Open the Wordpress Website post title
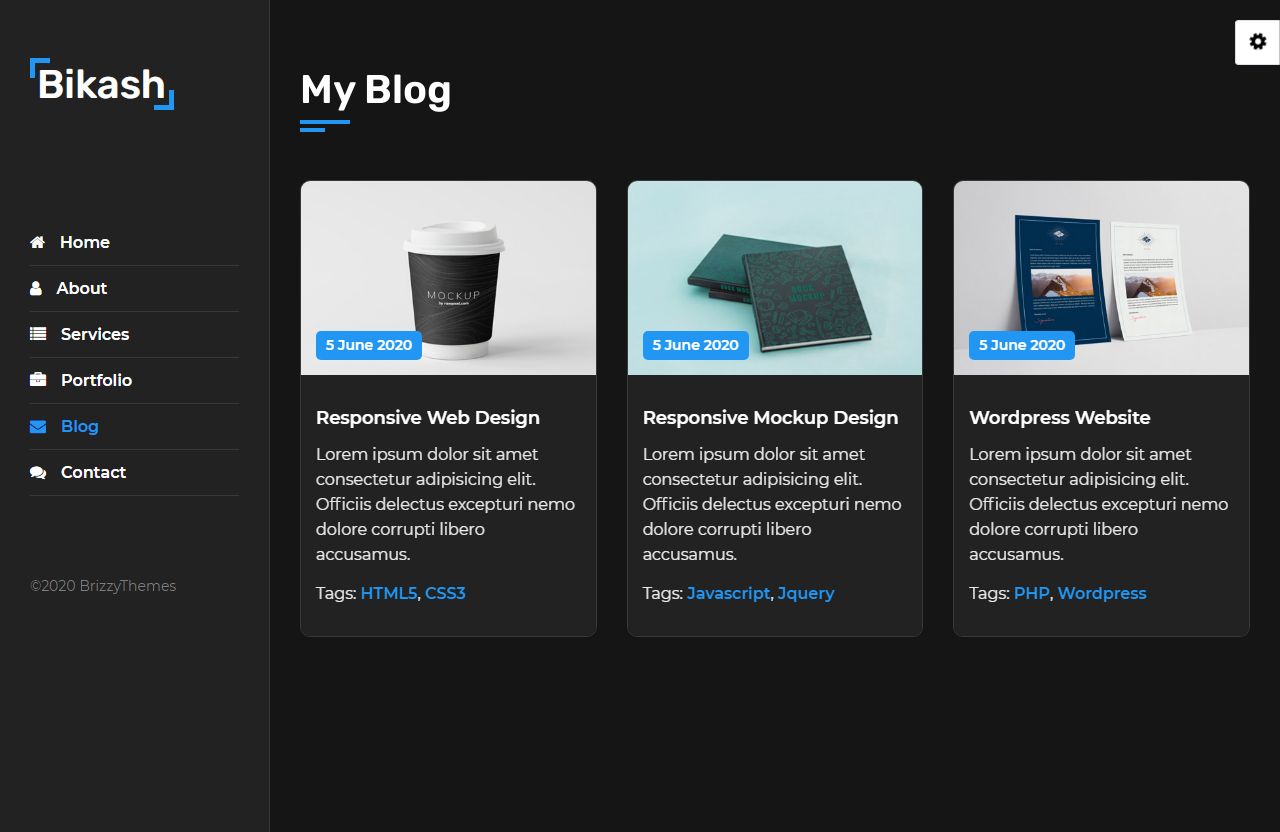 click(x=1060, y=417)
